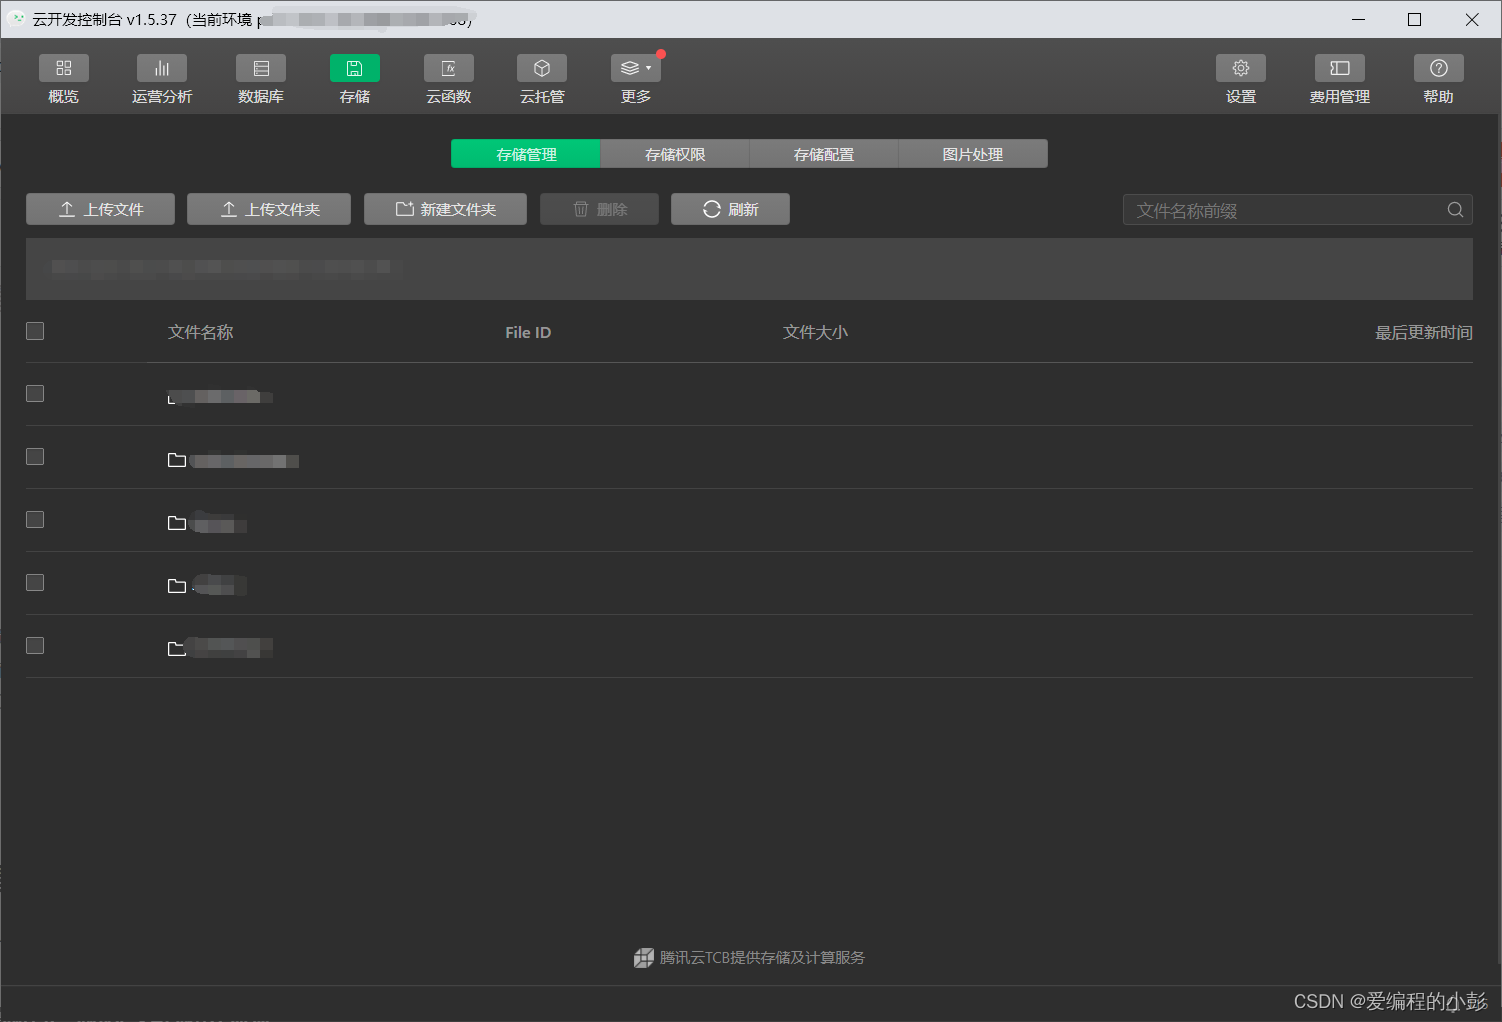Close the 云开发控制台 window
1502x1022 pixels.
(1472, 19)
